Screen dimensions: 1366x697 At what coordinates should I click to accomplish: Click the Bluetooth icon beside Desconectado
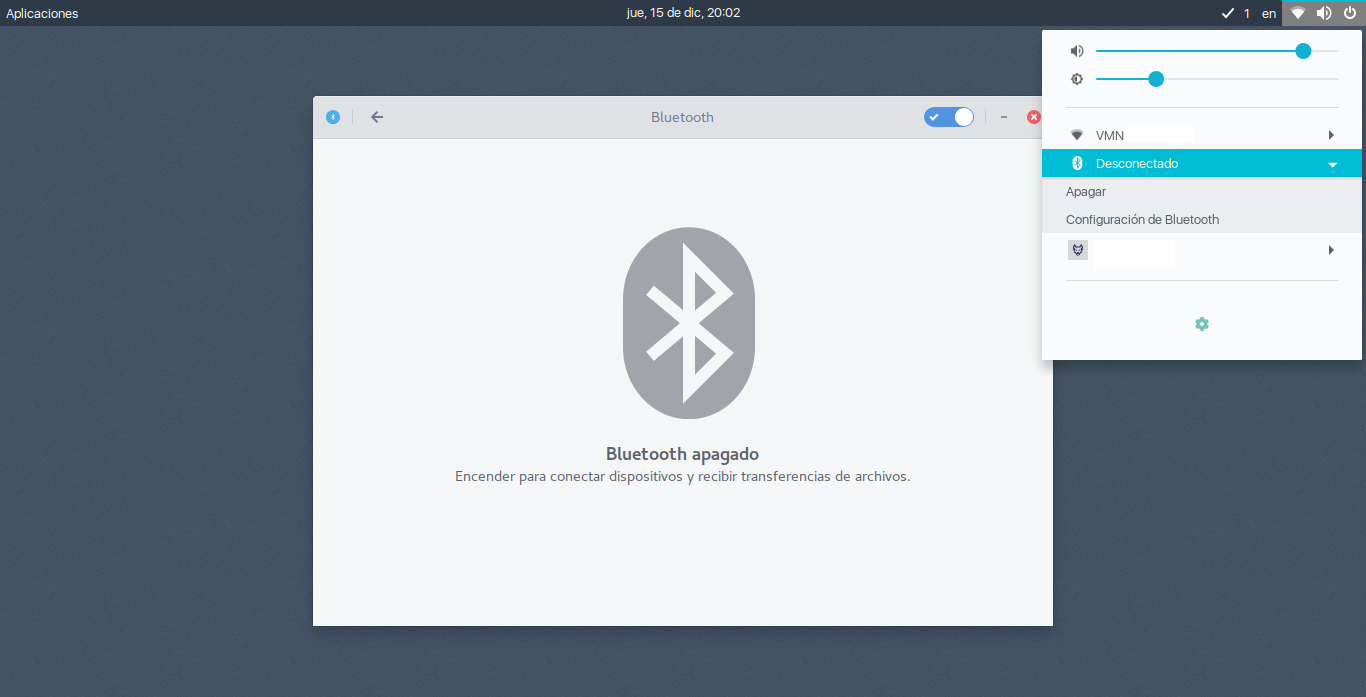1077,163
